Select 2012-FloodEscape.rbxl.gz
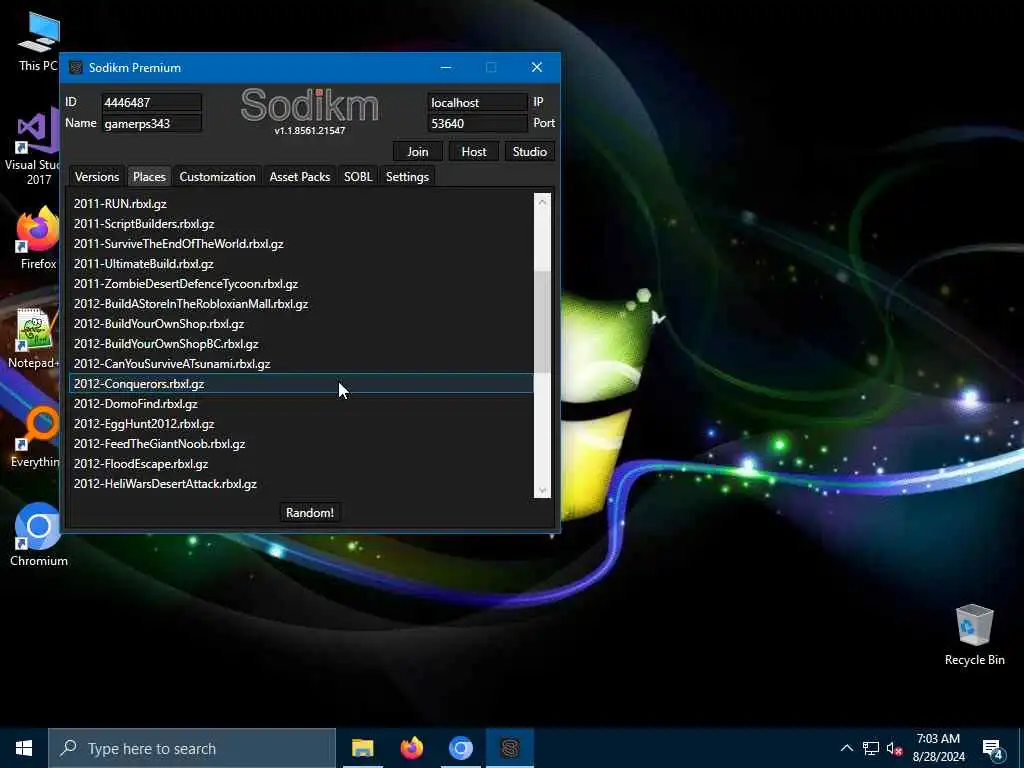Screen dimensions: 1024x768 (x=301, y=464)
